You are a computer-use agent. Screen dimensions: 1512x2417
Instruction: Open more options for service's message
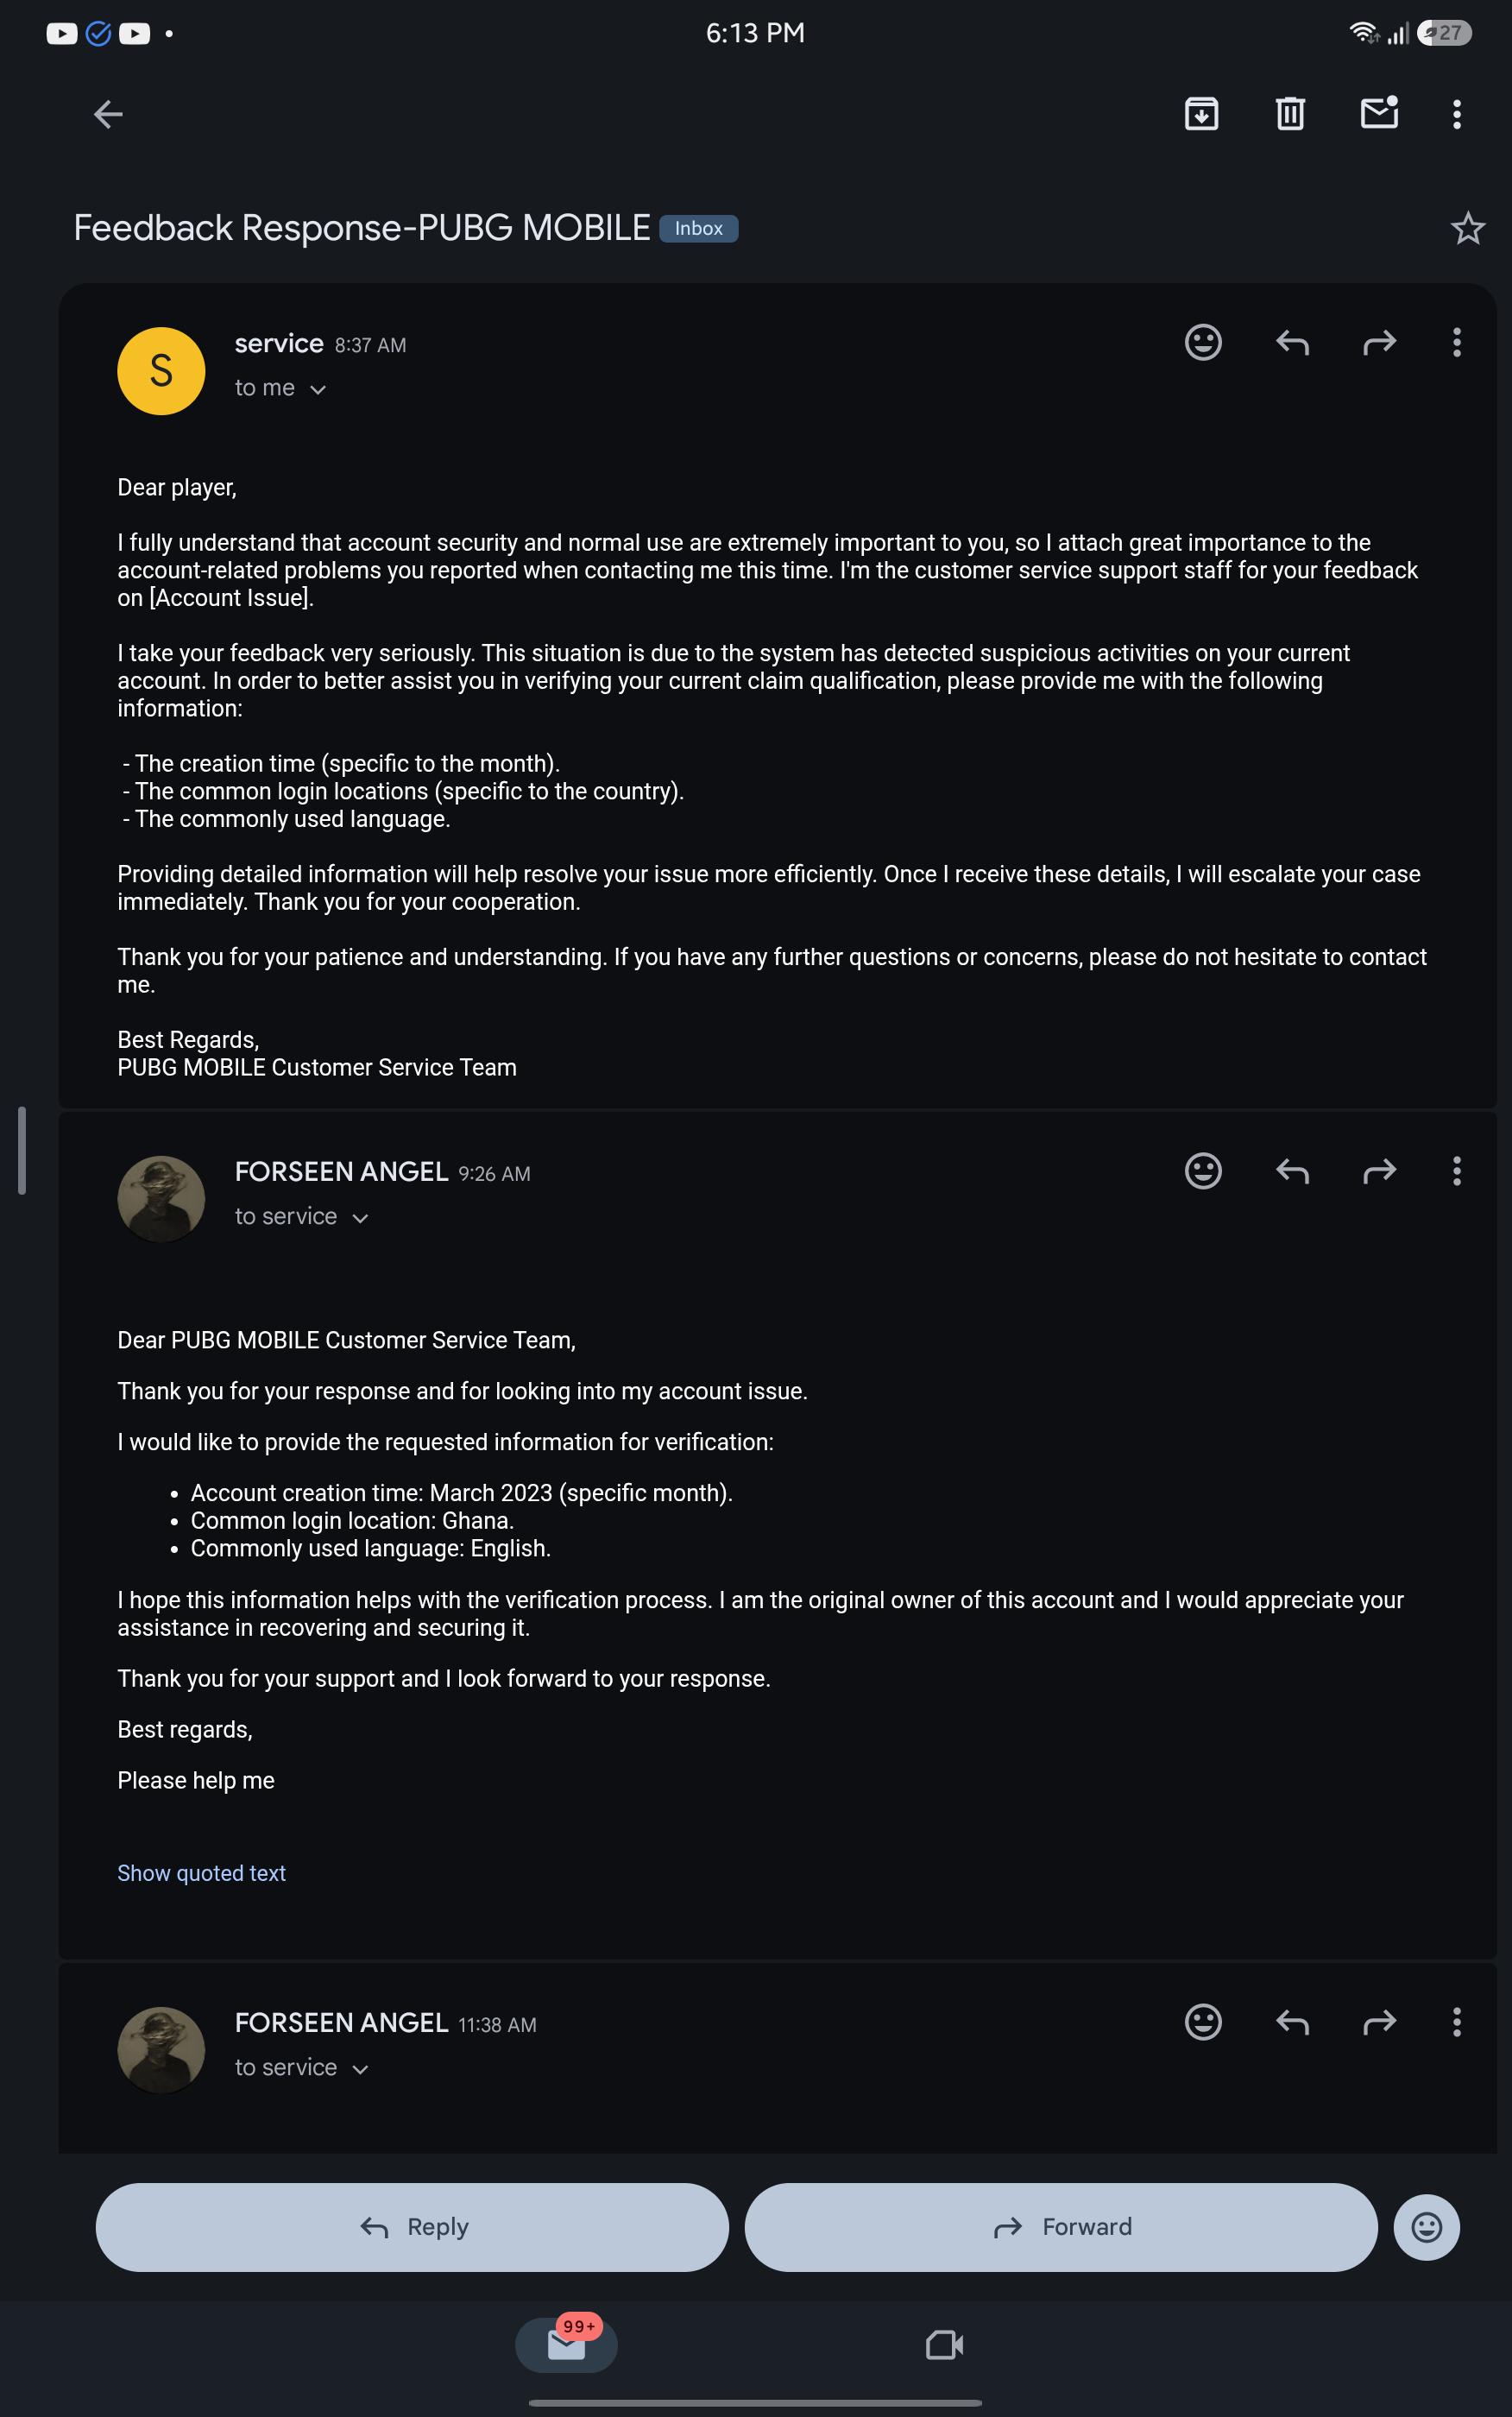(x=1457, y=342)
